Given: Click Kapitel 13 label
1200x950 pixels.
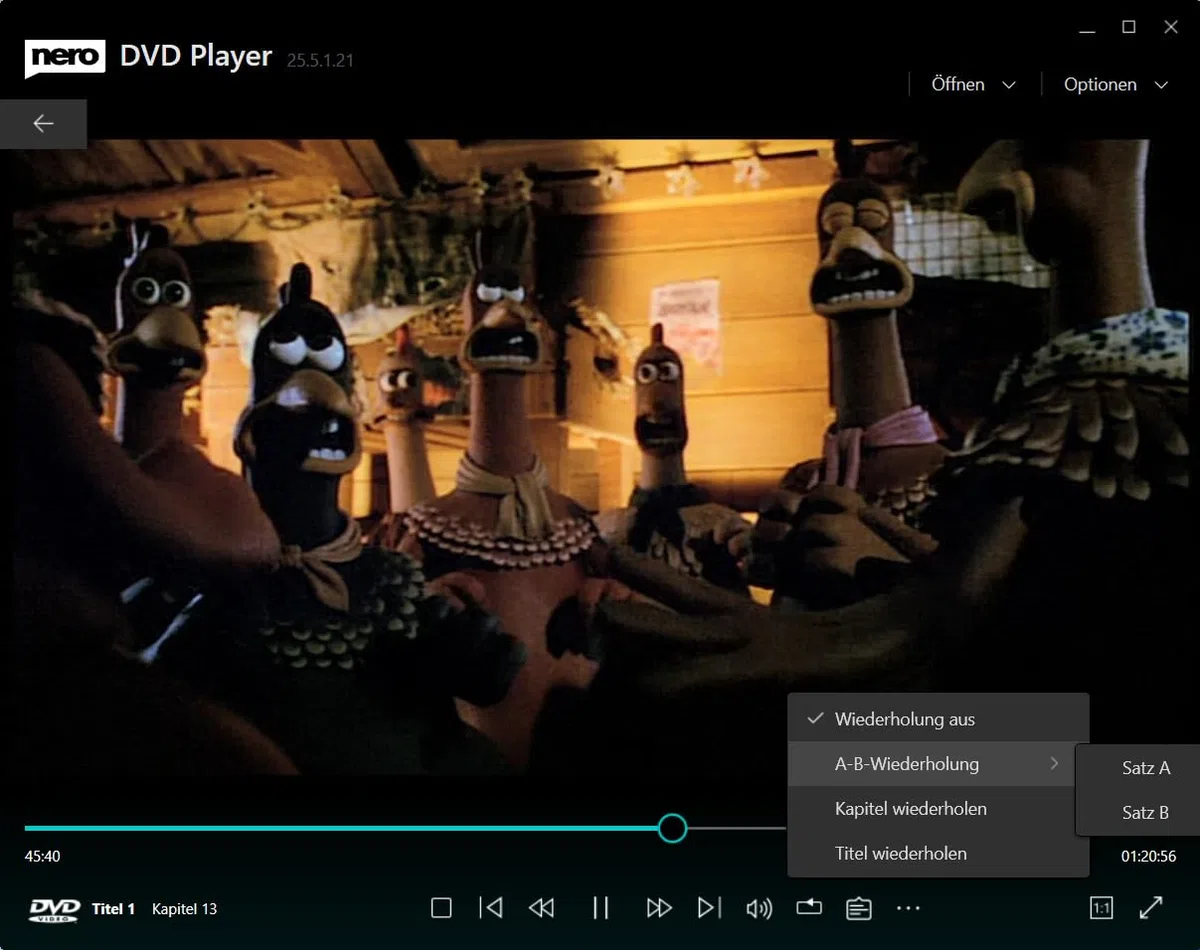Looking at the screenshot, I should coord(184,909).
